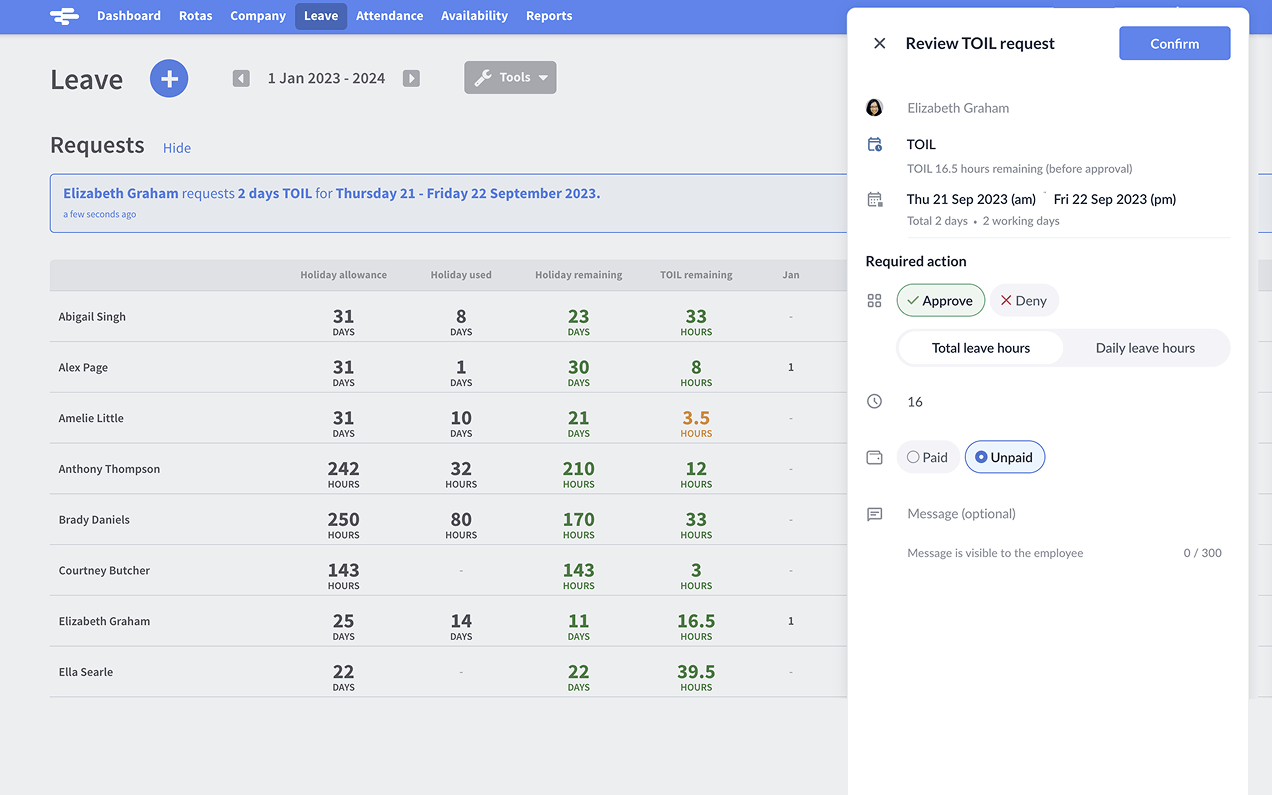Select Elizabeth Graham in the table
Image resolution: width=1272 pixels, height=795 pixels.
tap(449, 621)
